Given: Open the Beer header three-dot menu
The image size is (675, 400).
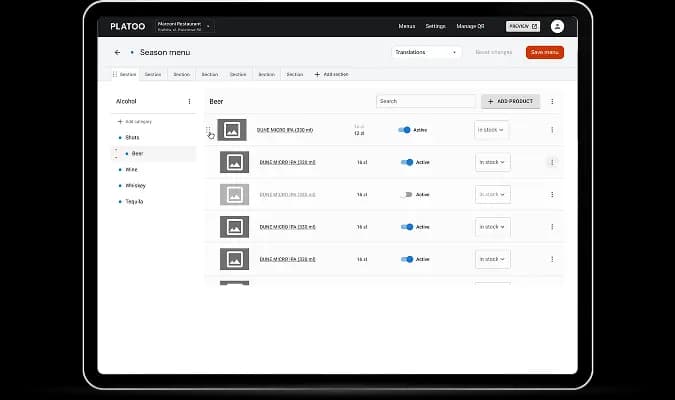Looking at the screenshot, I should (x=552, y=101).
